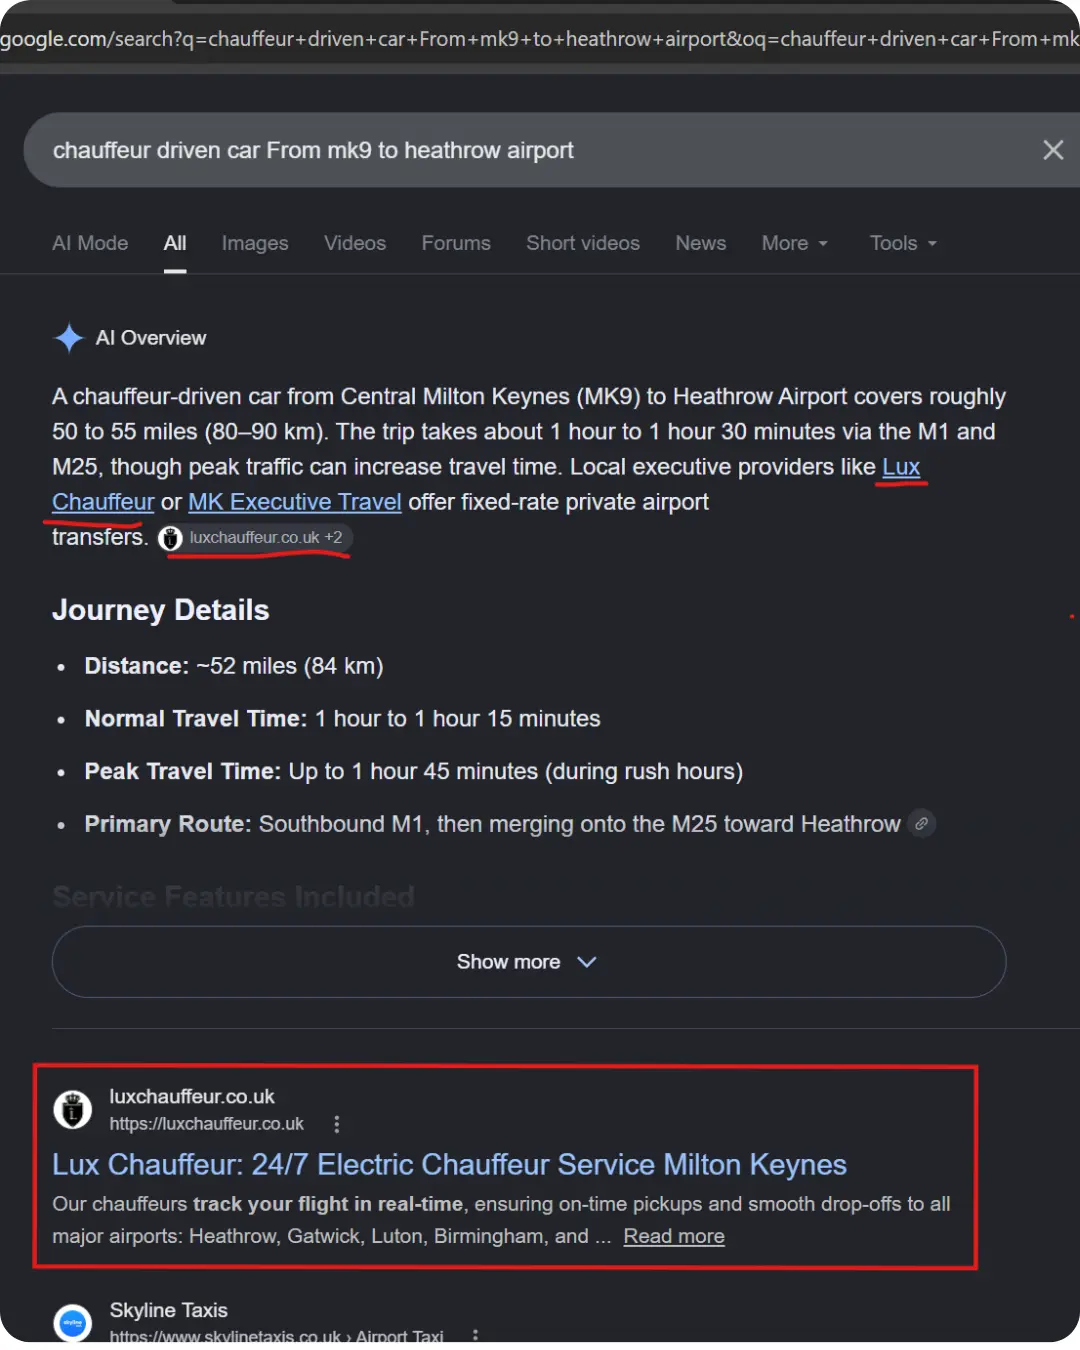This screenshot has height=1350, width=1080.
Task: Click the Normal Travel Time line
Action: (x=343, y=719)
